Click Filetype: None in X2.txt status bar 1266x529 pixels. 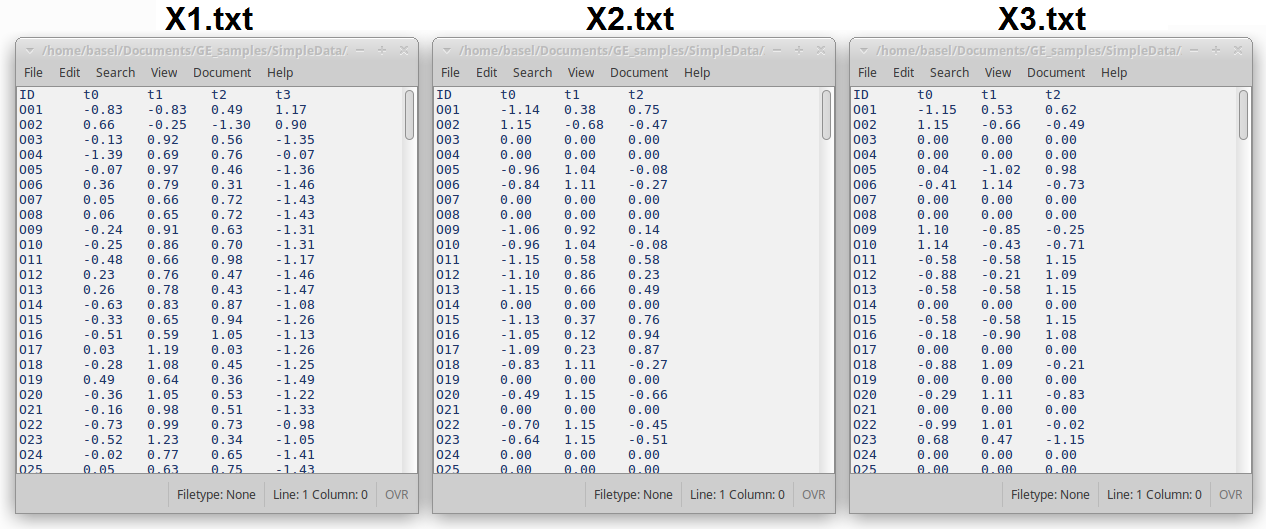633,494
